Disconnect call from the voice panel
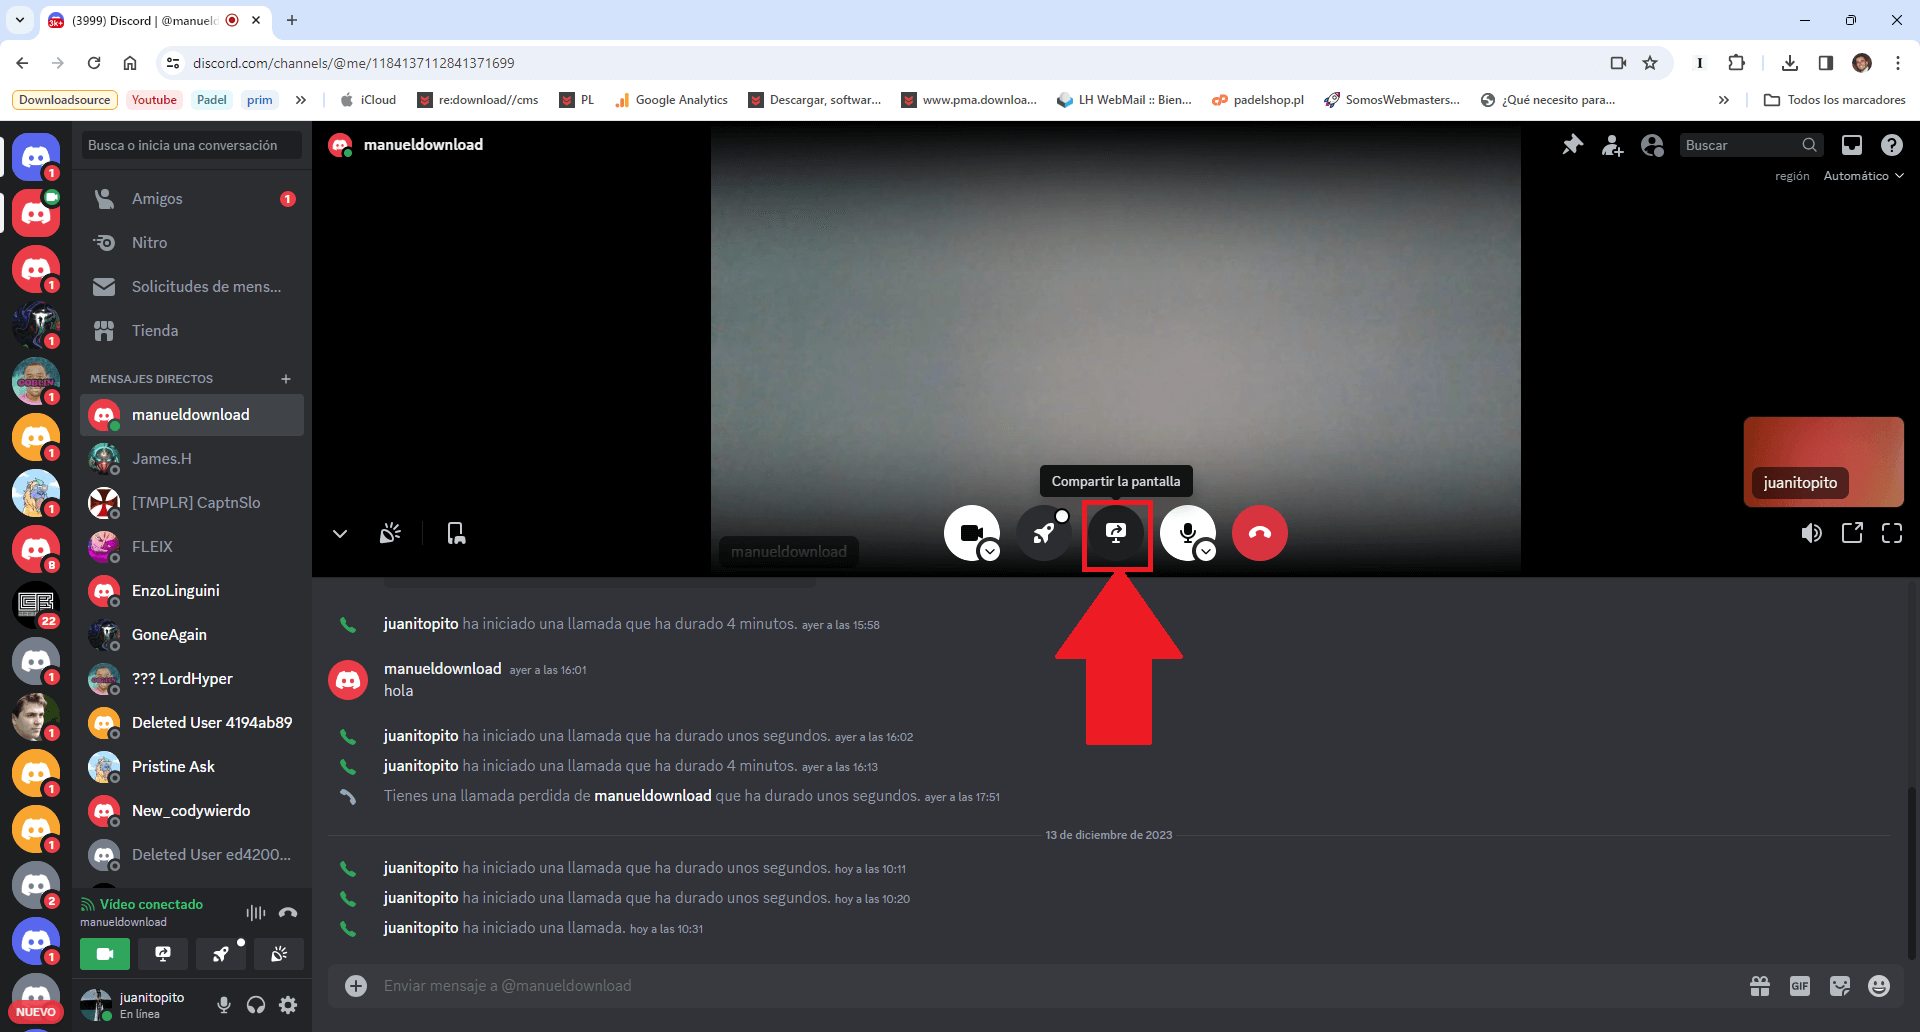This screenshot has height=1032, width=1920. 288,912
